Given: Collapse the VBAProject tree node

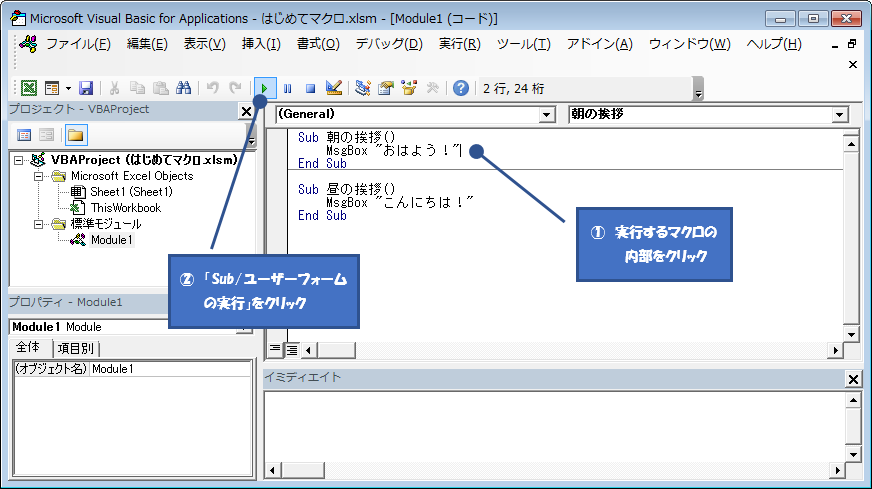Looking at the screenshot, I should [18, 160].
